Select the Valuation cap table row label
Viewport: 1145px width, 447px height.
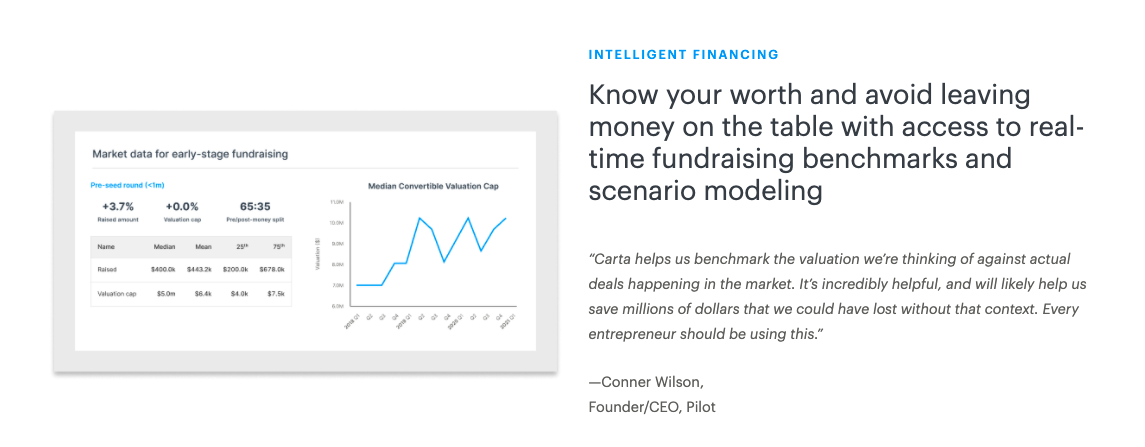click(x=117, y=294)
